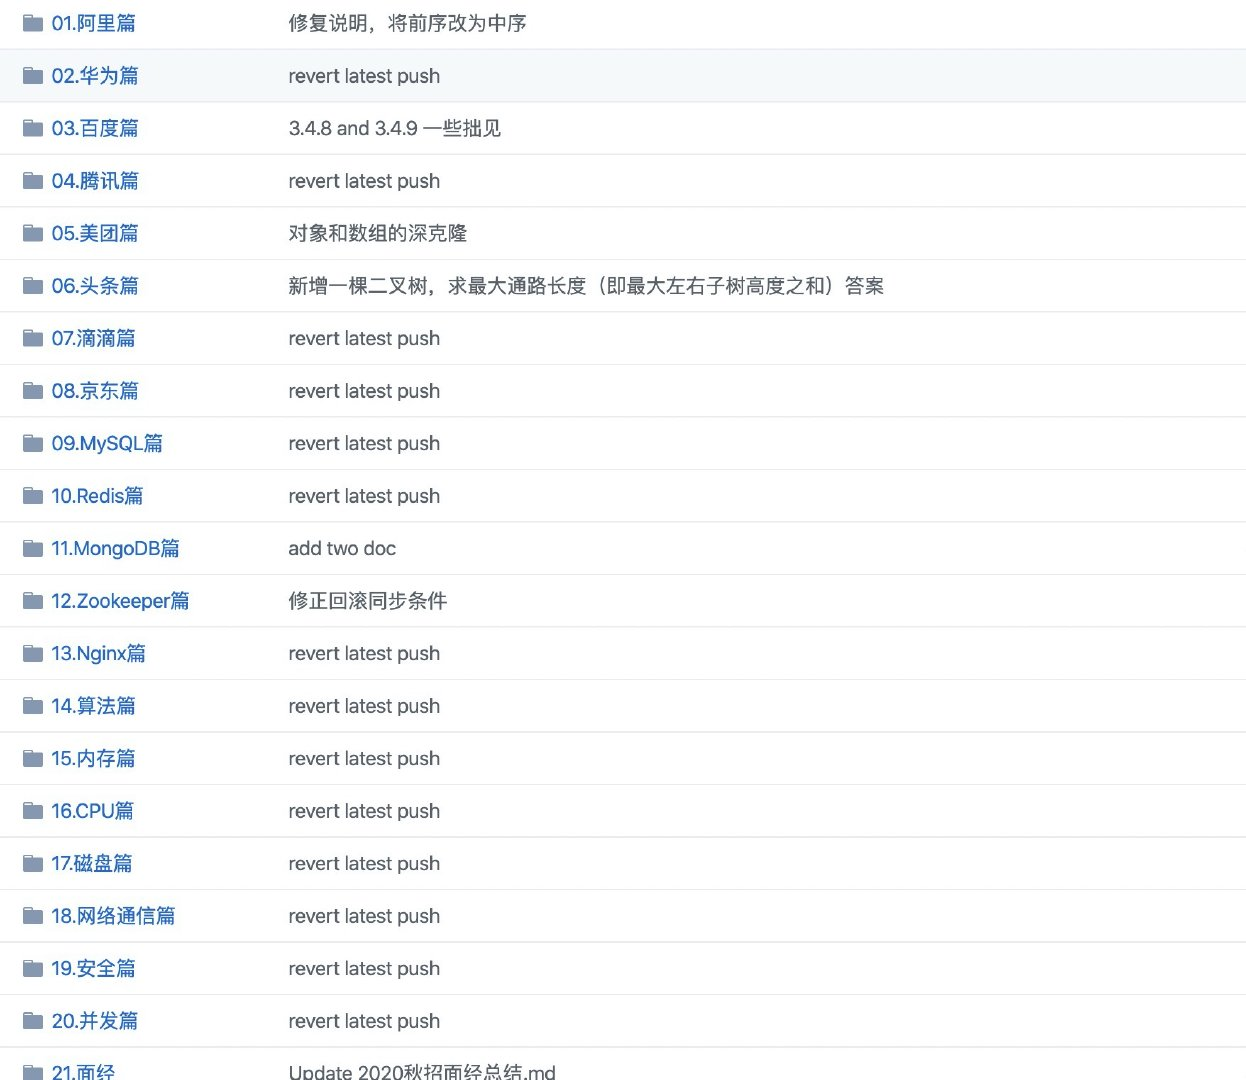Viewport: 1246px width, 1080px height.
Task: Click the folder icon beside 13.Nginx篇
Action: click(x=33, y=653)
